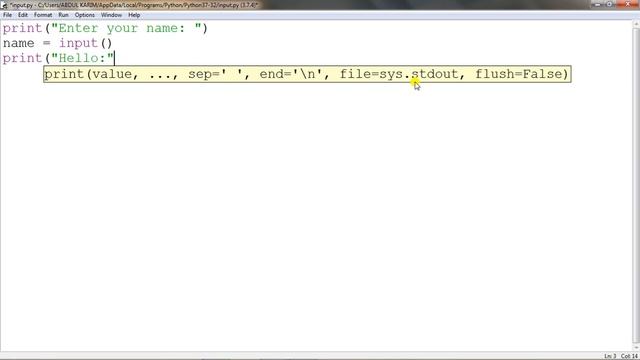The height and width of the screenshot is (360, 640).
Task: Open the File menu
Action: [x=7, y=15]
